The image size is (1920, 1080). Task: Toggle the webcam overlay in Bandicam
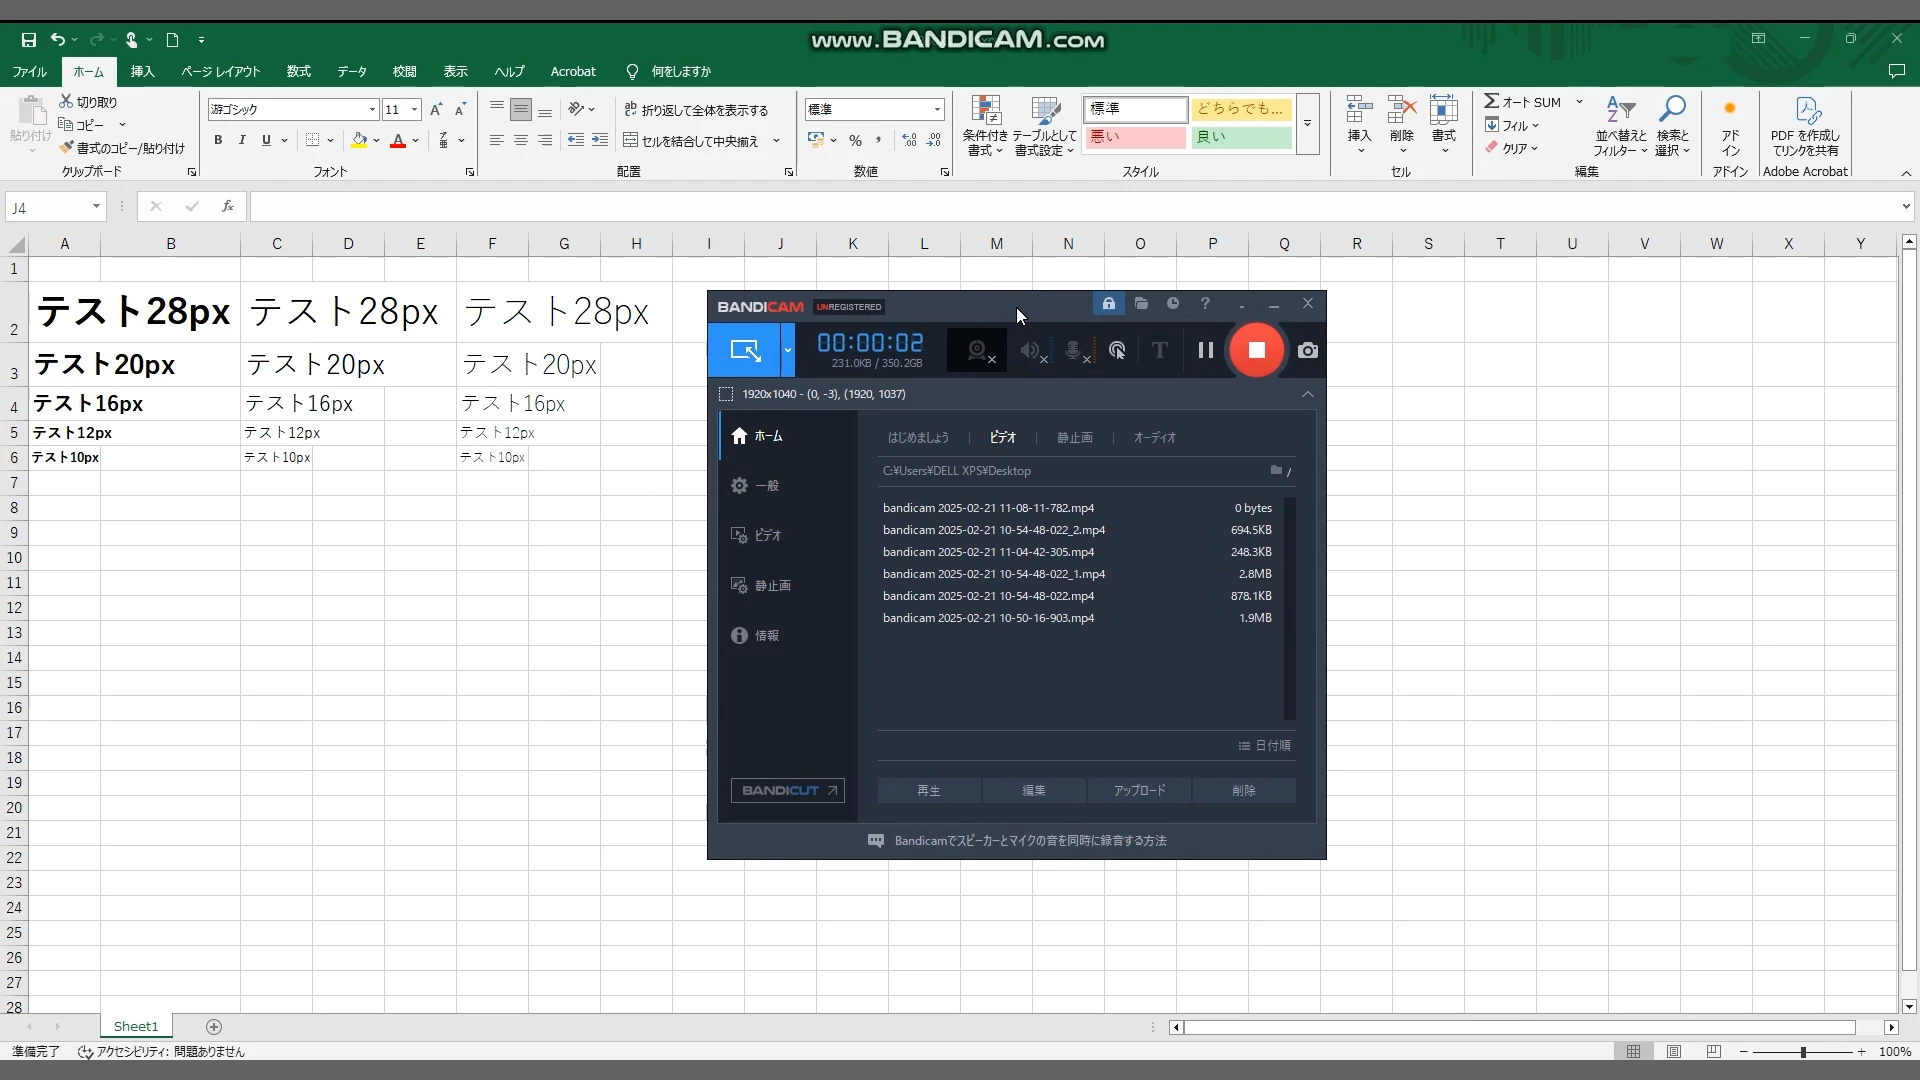[978, 350]
